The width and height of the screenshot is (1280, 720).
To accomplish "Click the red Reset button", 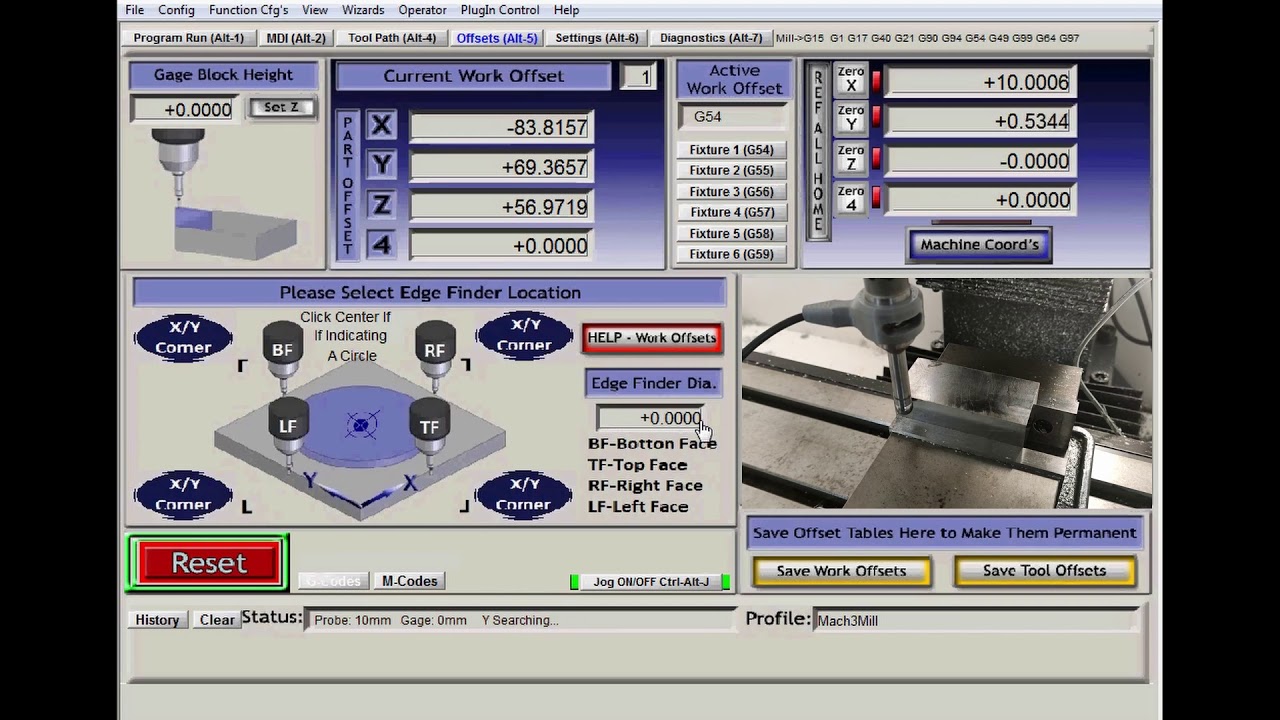I will coord(209,563).
